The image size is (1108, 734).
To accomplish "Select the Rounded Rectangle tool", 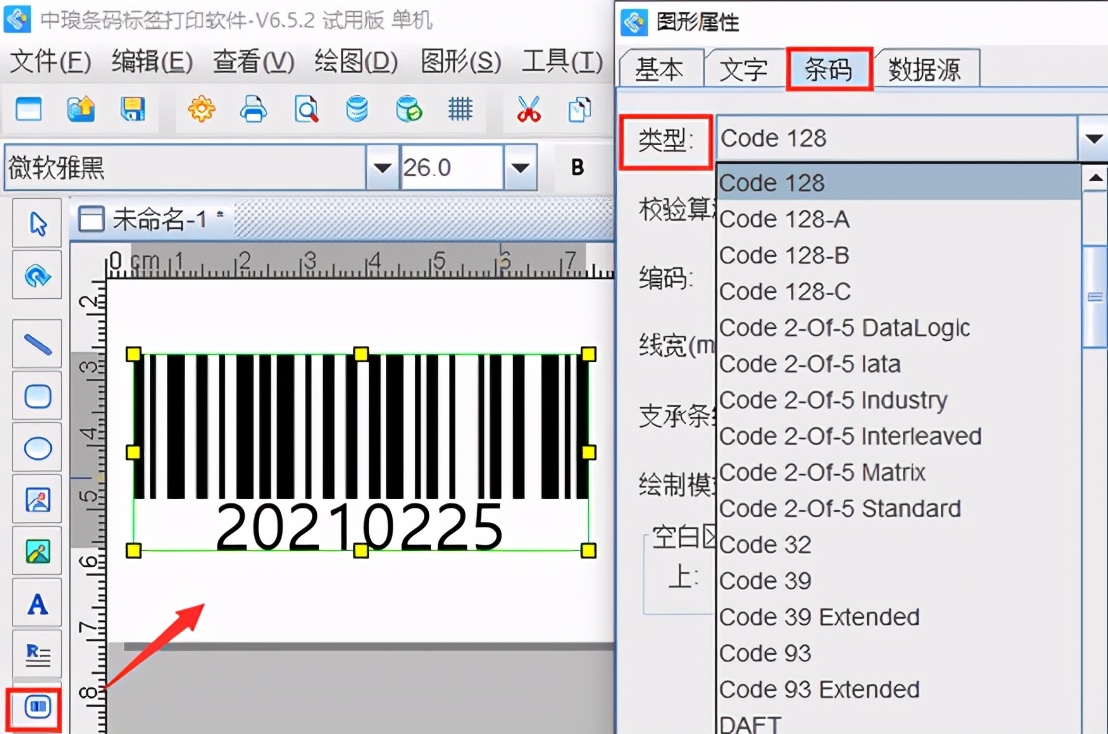I will [36, 396].
